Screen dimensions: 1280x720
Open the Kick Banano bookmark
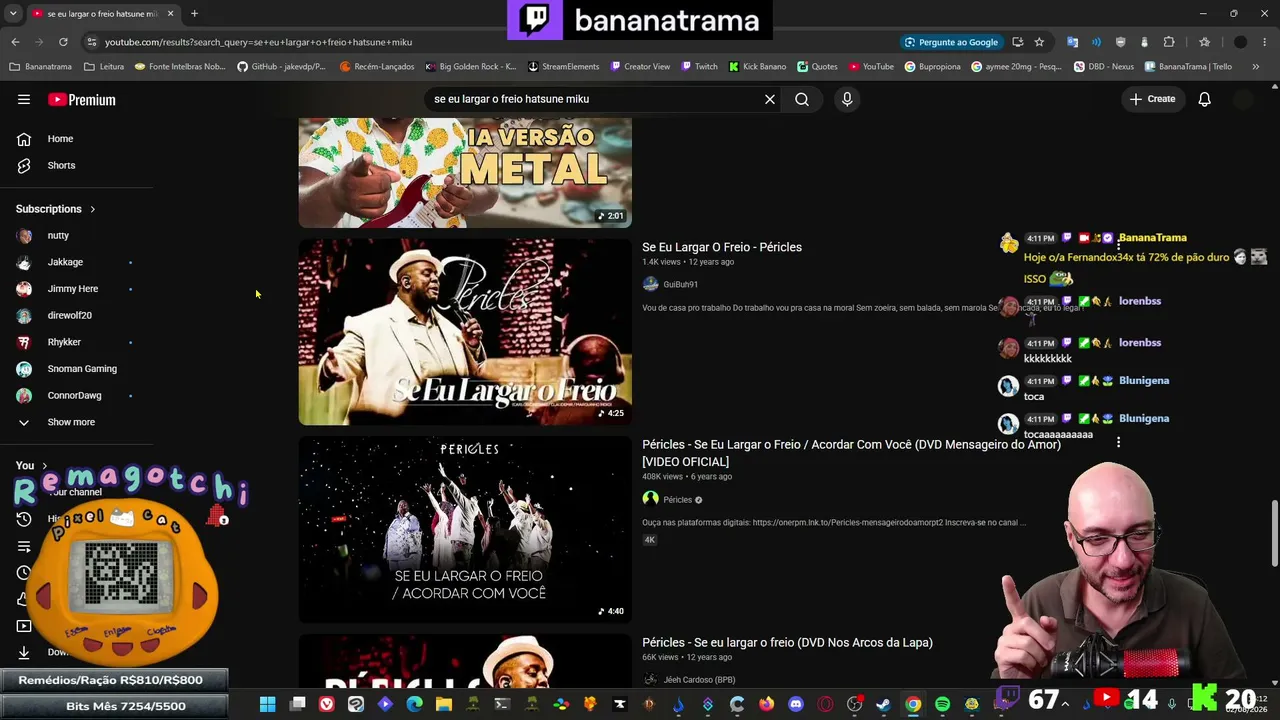[757, 67]
